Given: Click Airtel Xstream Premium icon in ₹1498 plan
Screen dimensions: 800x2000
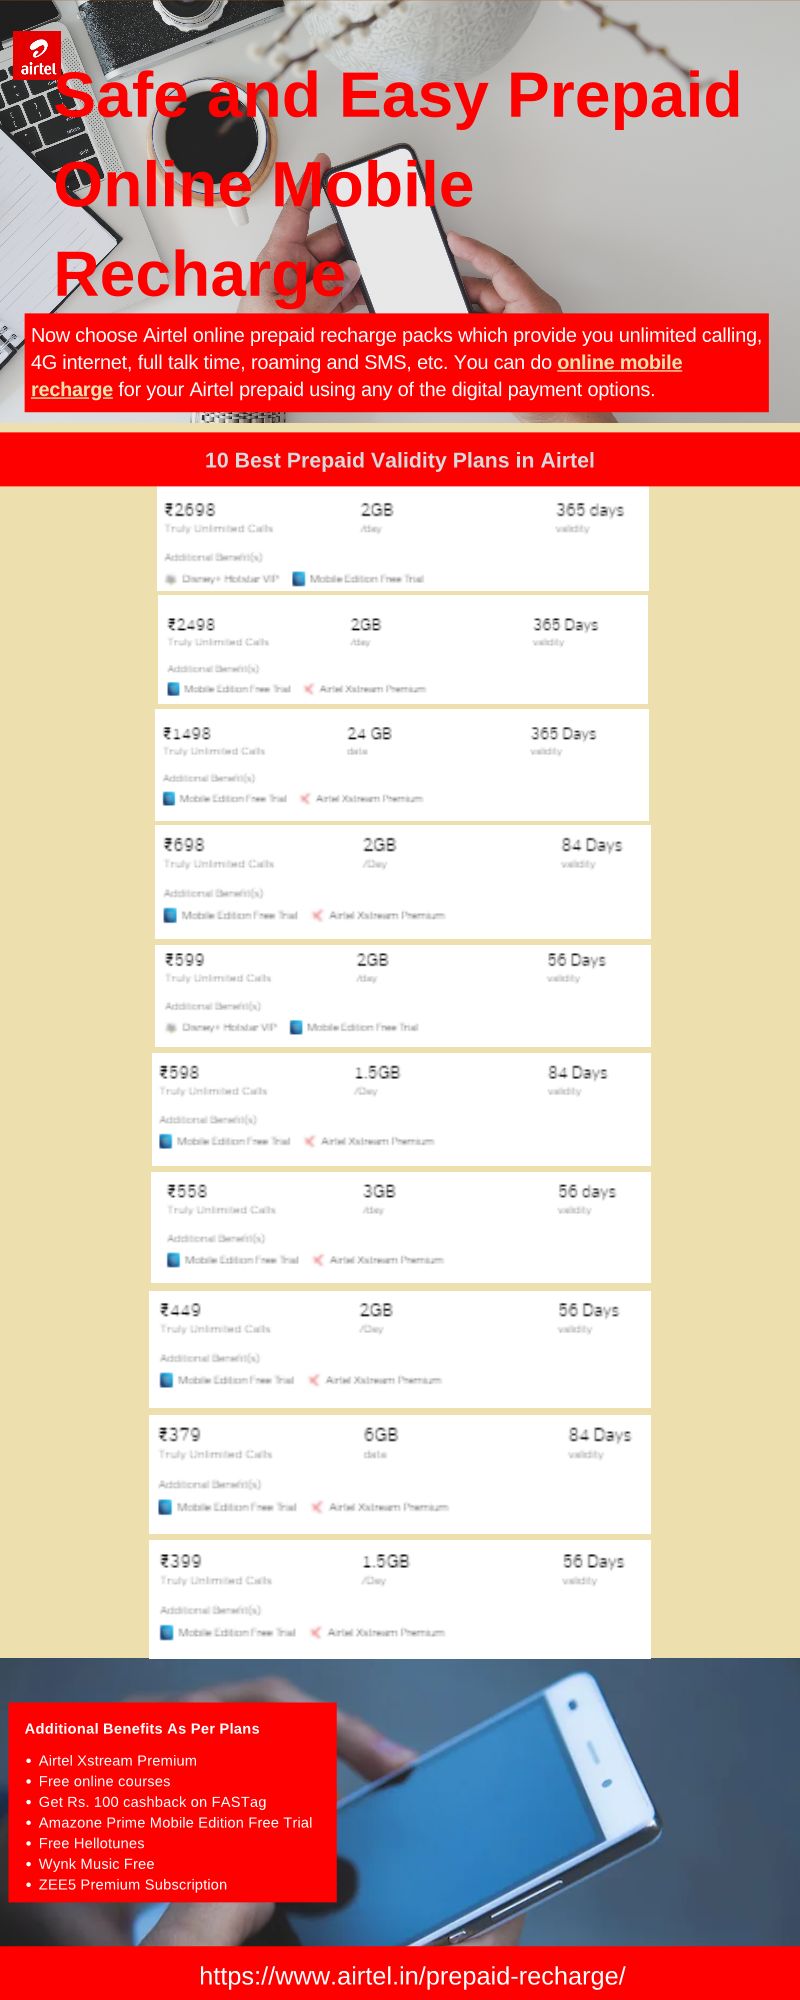Looking at the screenshot, I should pos(305,799).
